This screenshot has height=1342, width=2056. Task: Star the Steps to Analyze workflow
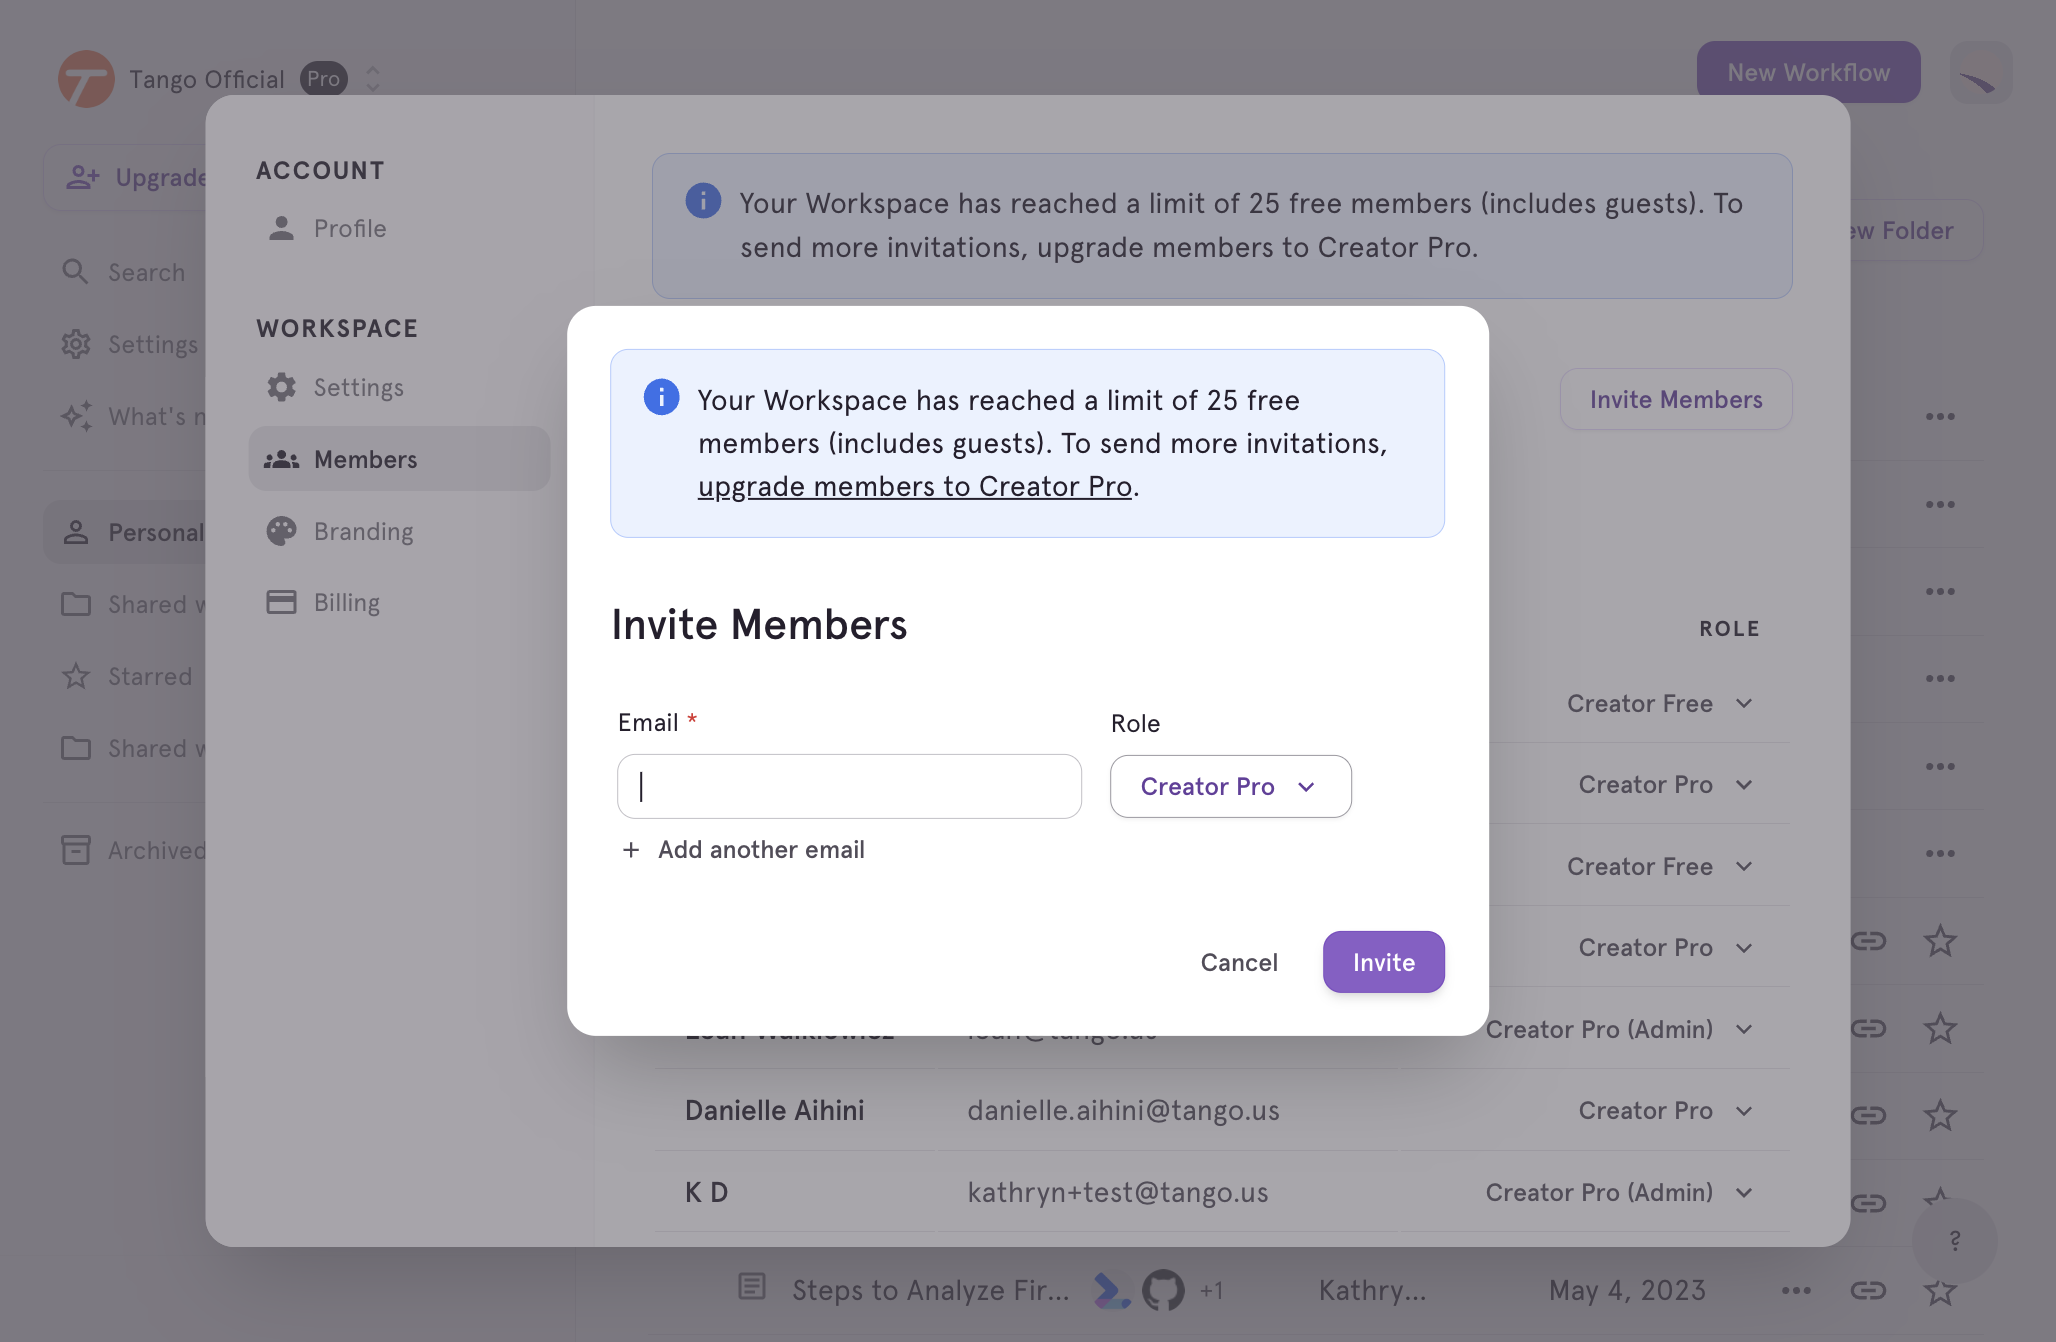click(x=1940, y=1291)
